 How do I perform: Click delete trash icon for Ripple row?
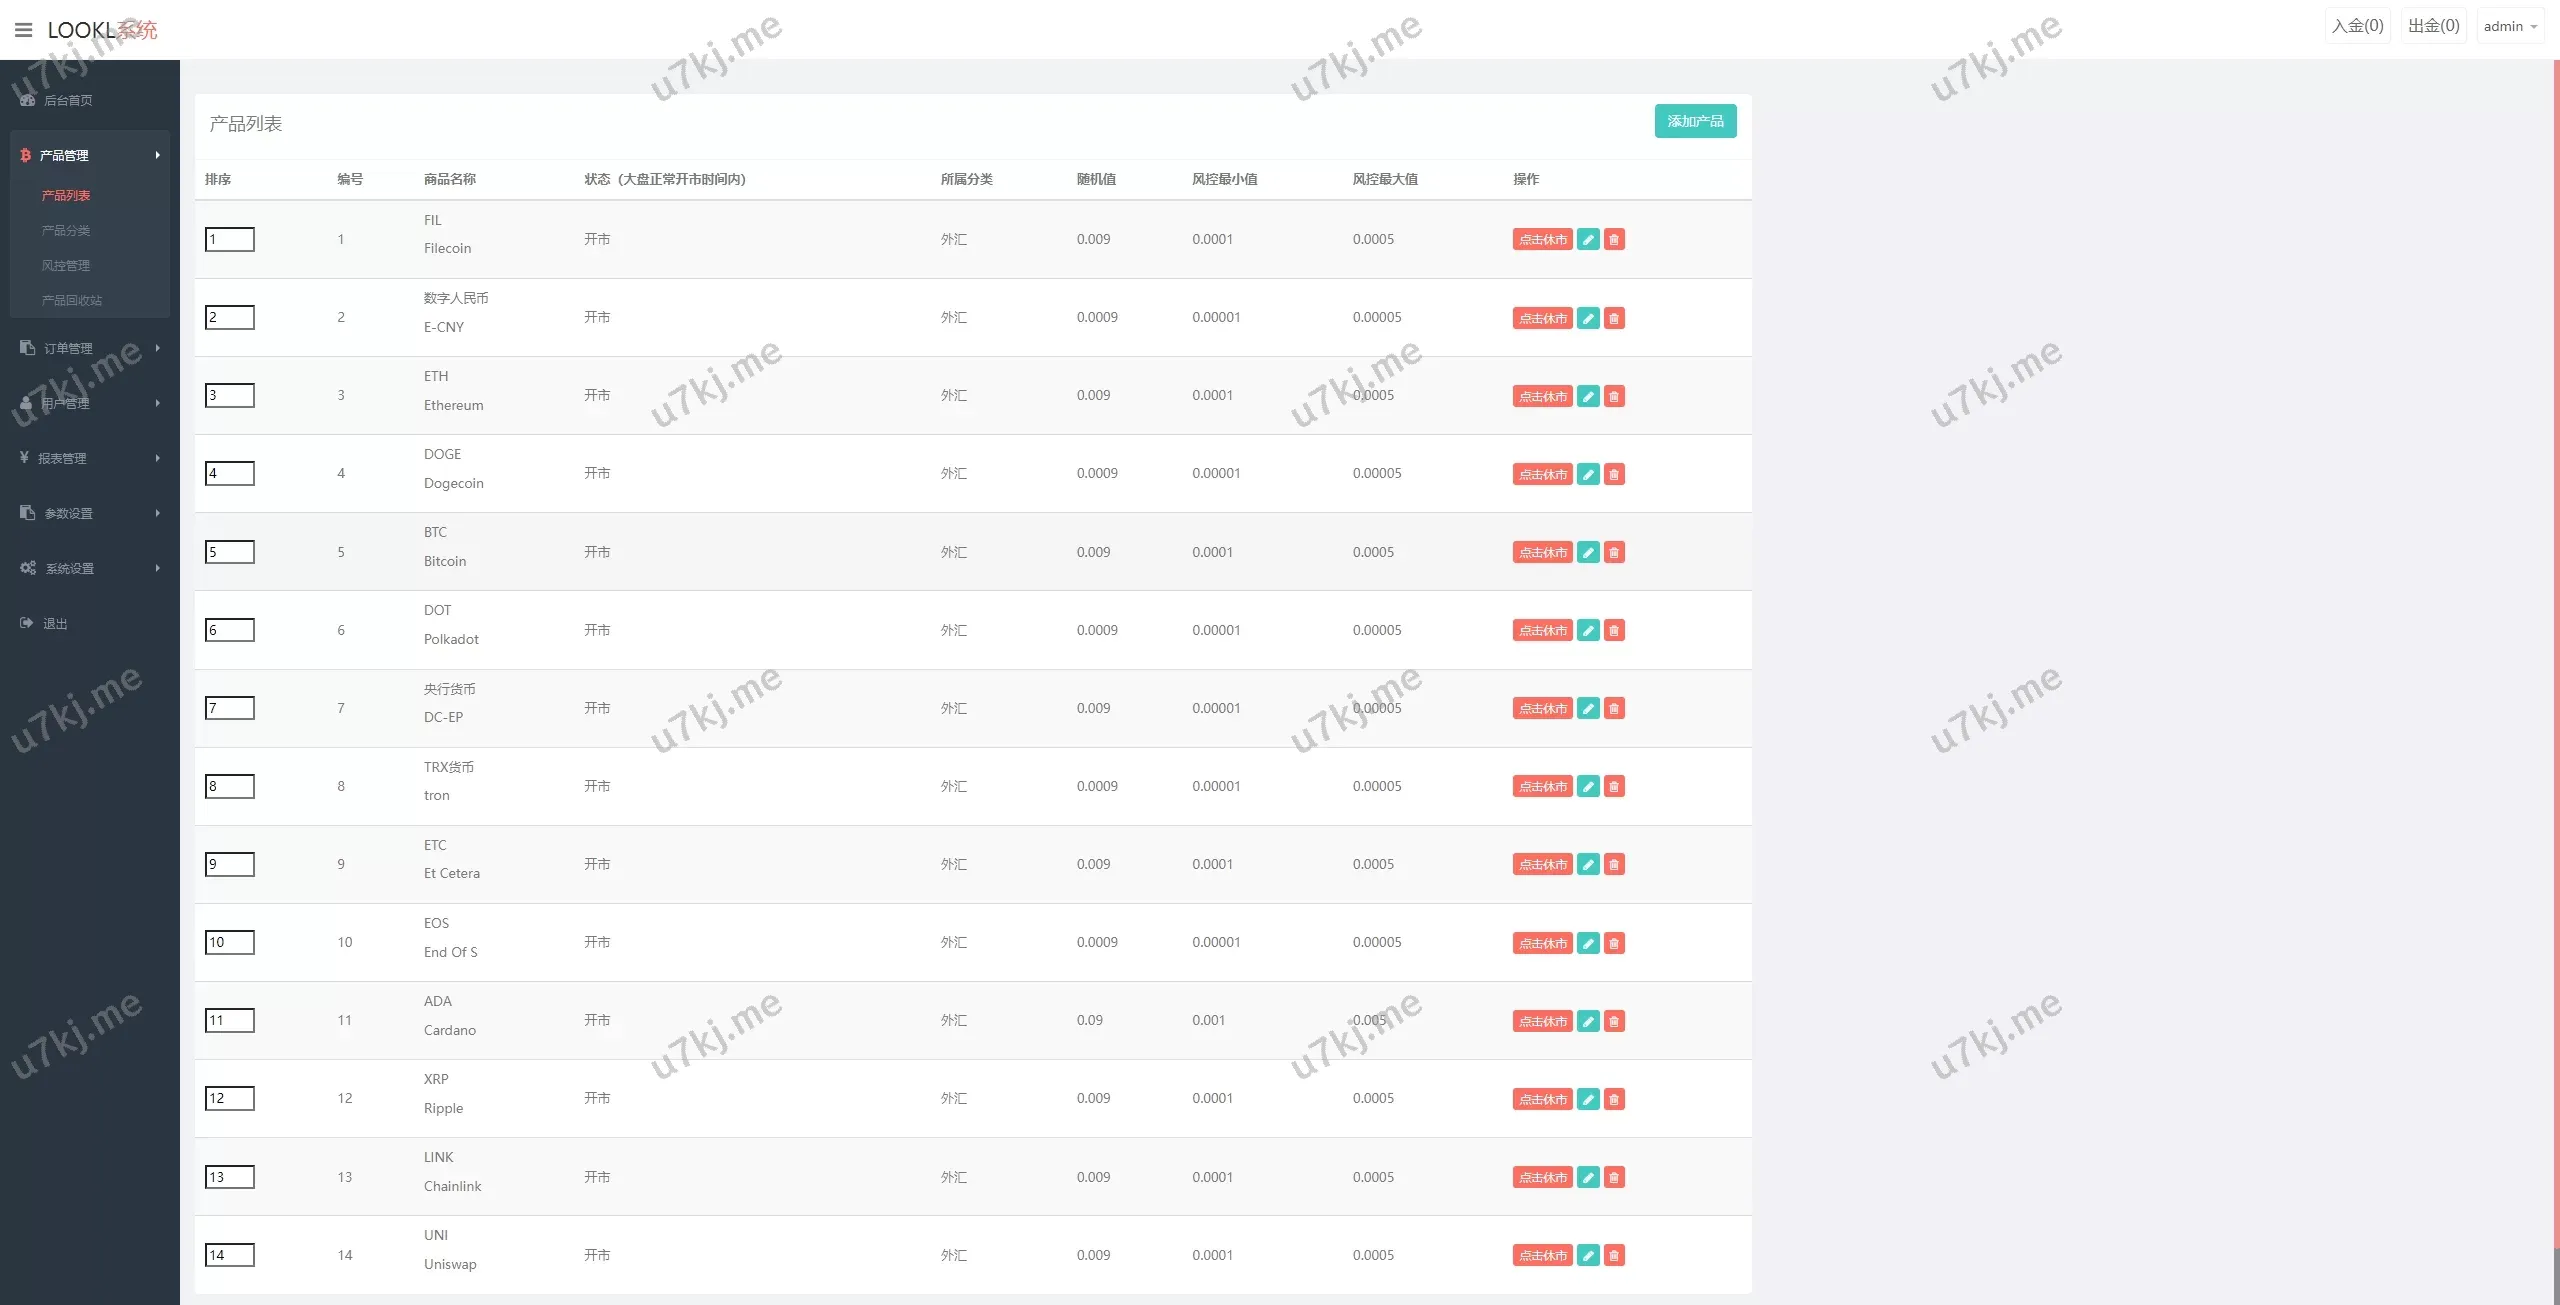pos(1614,1099)
